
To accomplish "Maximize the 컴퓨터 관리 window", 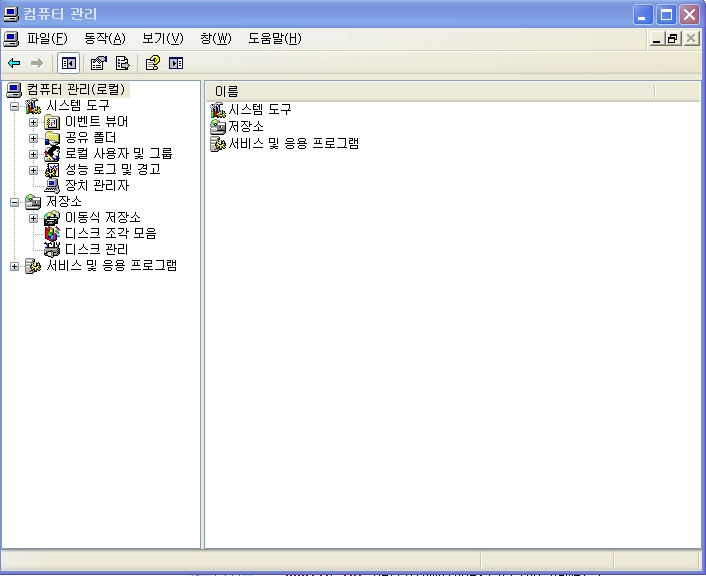I will 666,15.
